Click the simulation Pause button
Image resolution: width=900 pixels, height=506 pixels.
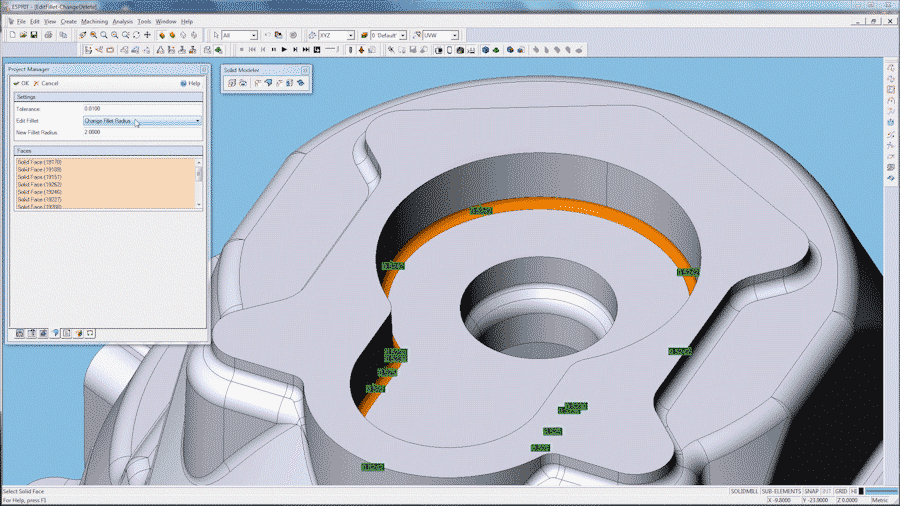pos(274,50)
